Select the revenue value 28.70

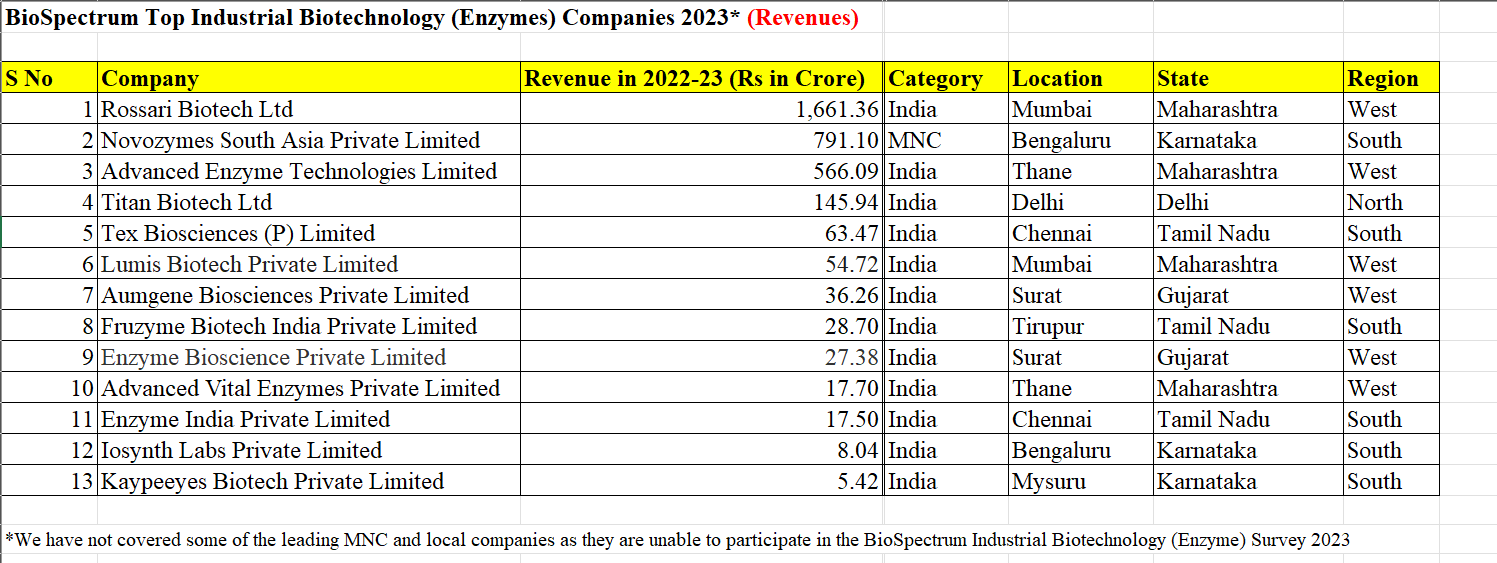(x=702, y=326)
